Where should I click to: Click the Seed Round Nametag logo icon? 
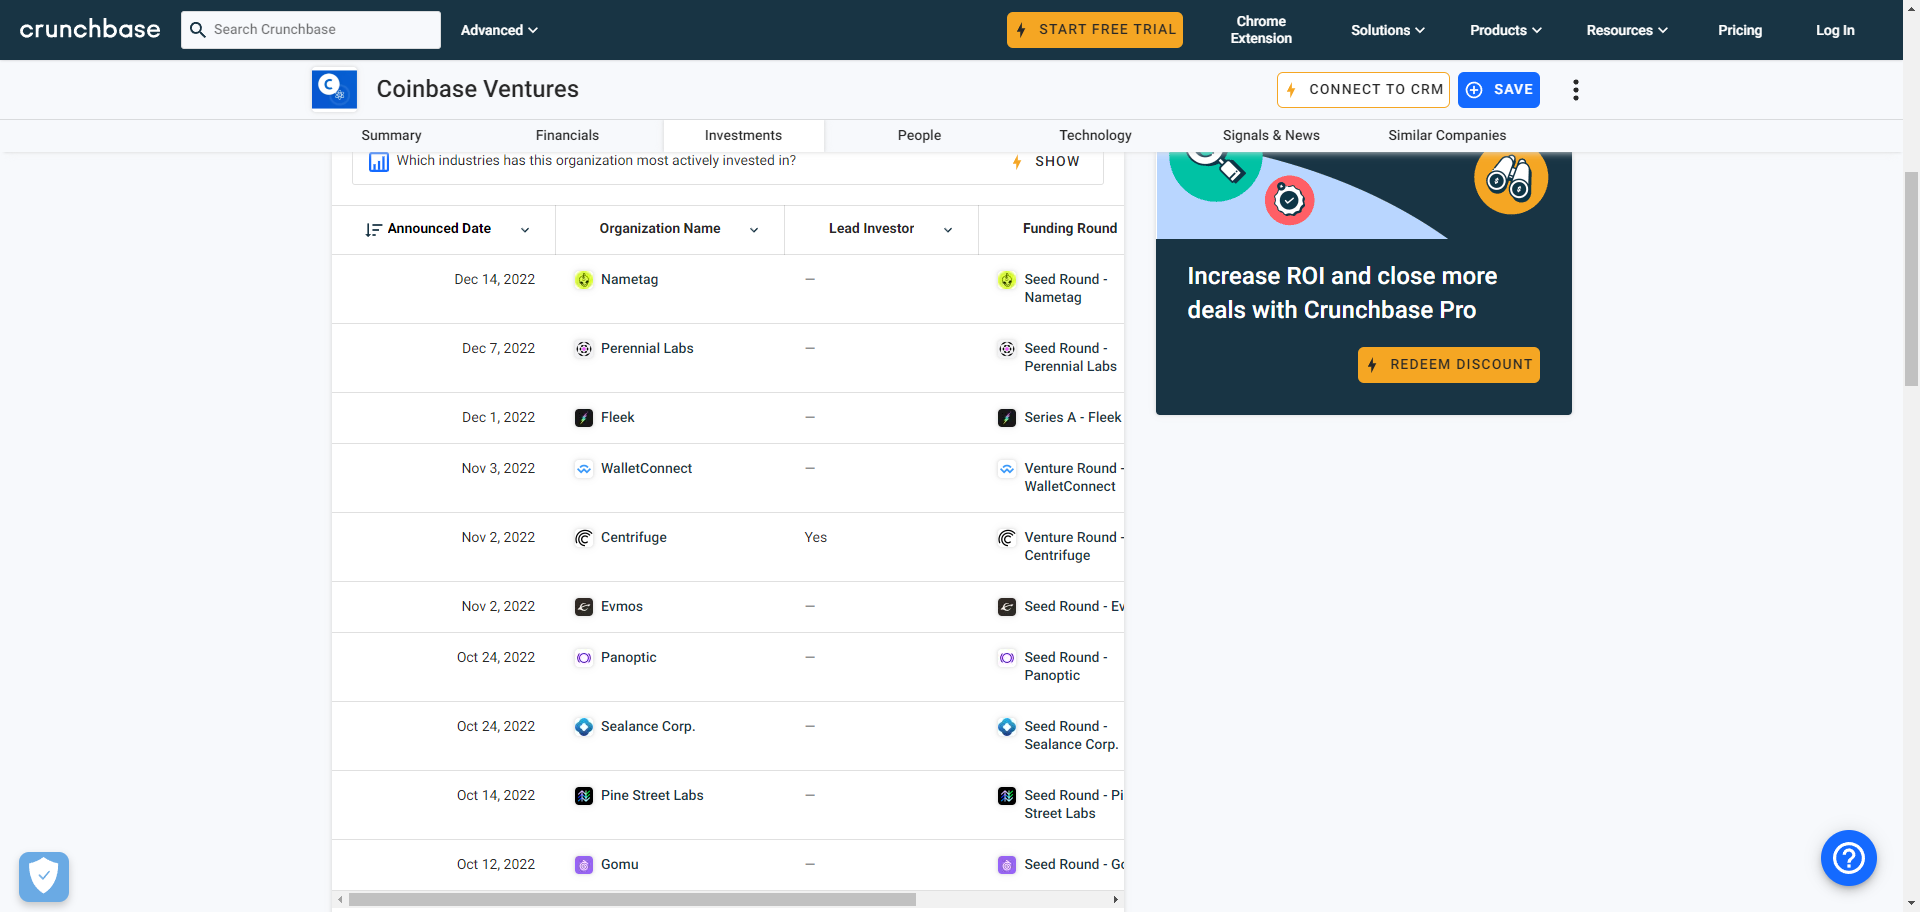[x=1007, y=280]
